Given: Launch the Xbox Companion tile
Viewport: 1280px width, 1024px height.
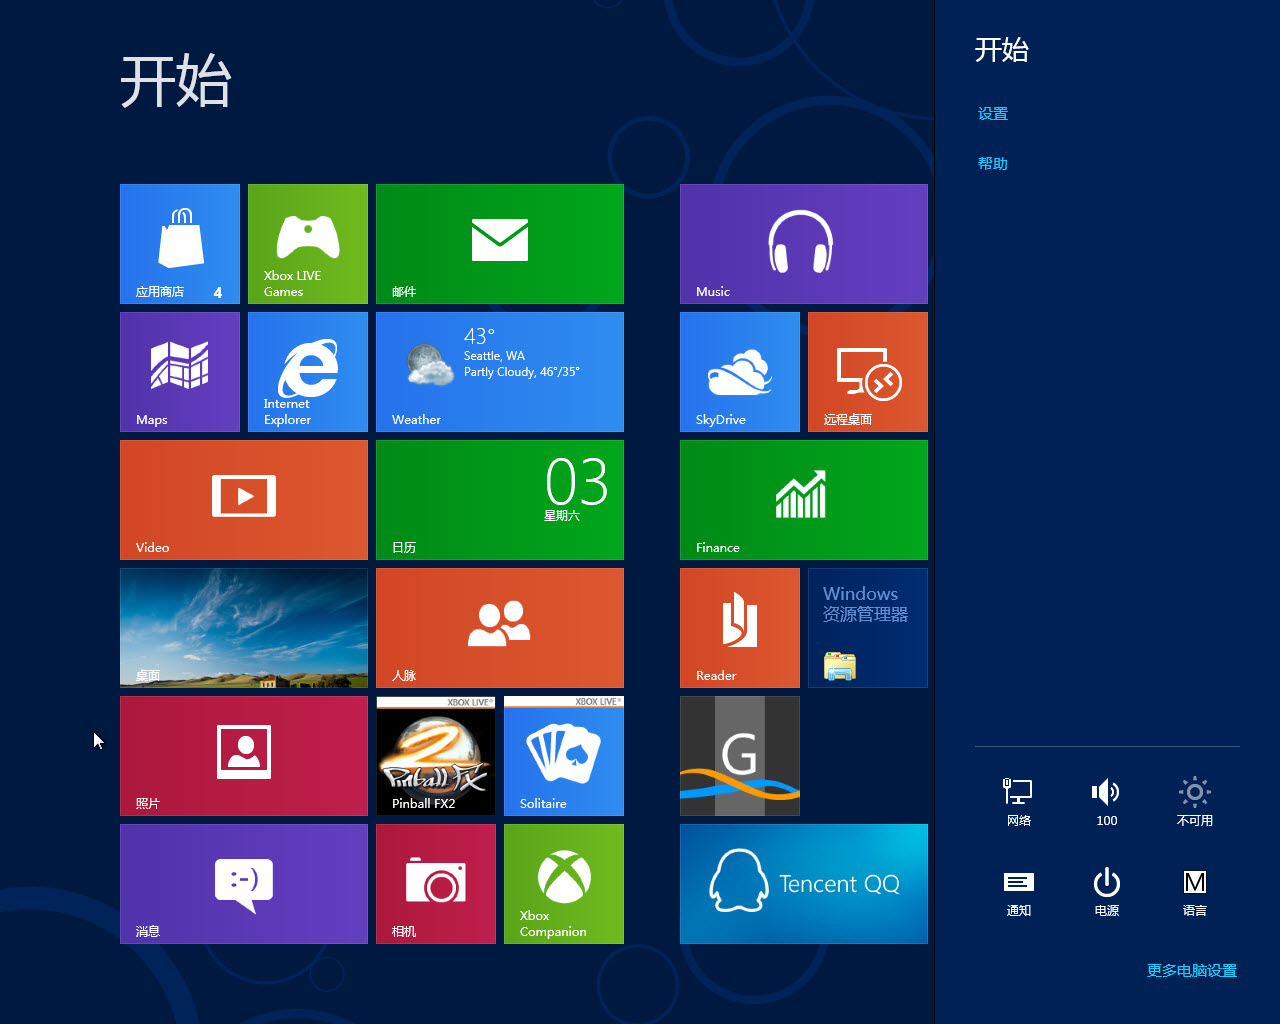Looking at the screenshot, I should point(564,884).
